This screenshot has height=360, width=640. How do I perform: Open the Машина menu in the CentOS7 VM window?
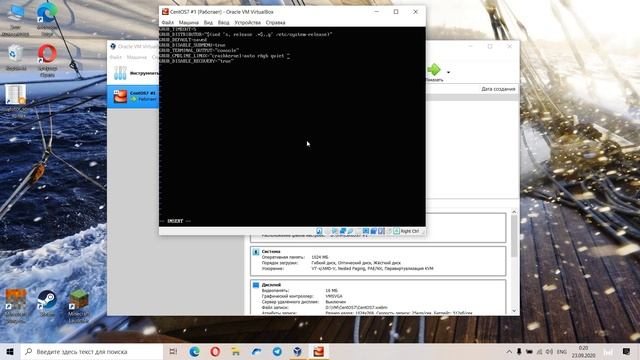(188, 22)
